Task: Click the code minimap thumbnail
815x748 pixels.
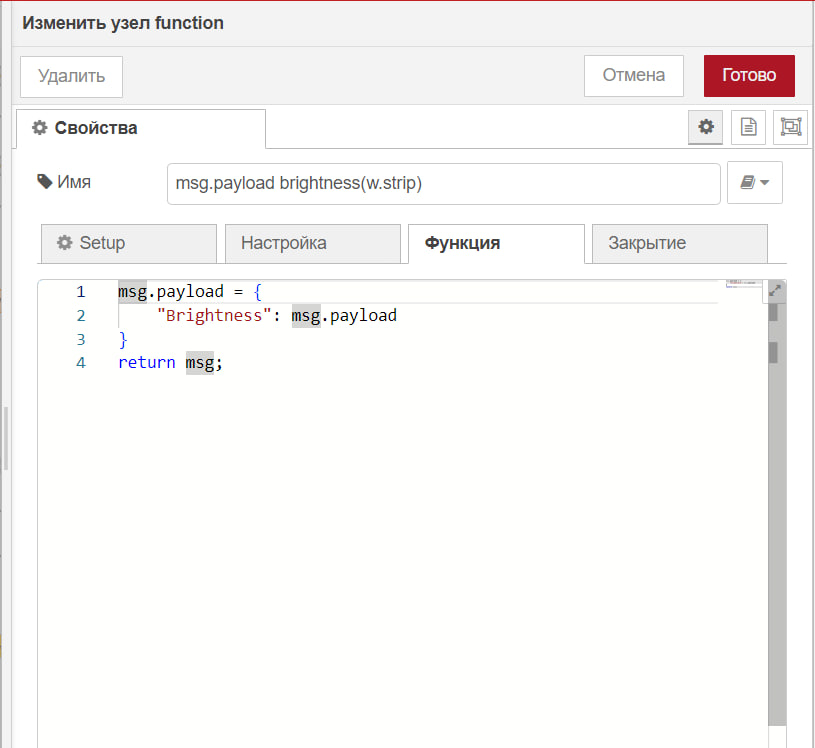Action: 743,284
